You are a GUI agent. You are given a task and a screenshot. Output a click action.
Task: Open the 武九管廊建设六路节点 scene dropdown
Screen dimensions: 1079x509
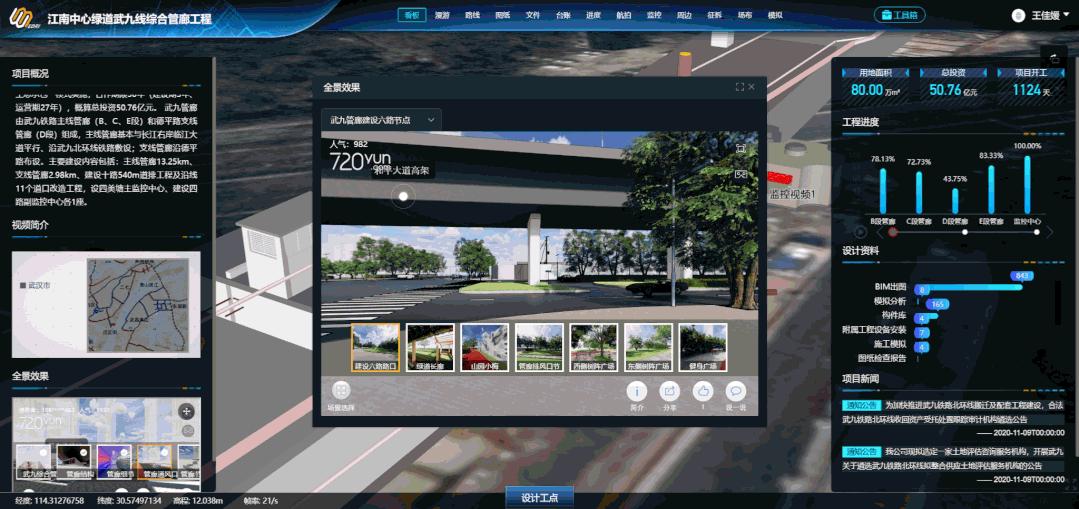(381, 120)
